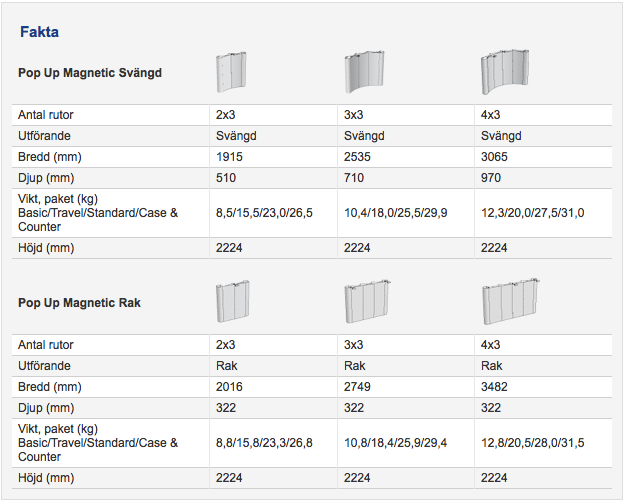The height and width of the screenshot is (502, 624).
Task: Click the 970 depth value
Action: [491, 178]
